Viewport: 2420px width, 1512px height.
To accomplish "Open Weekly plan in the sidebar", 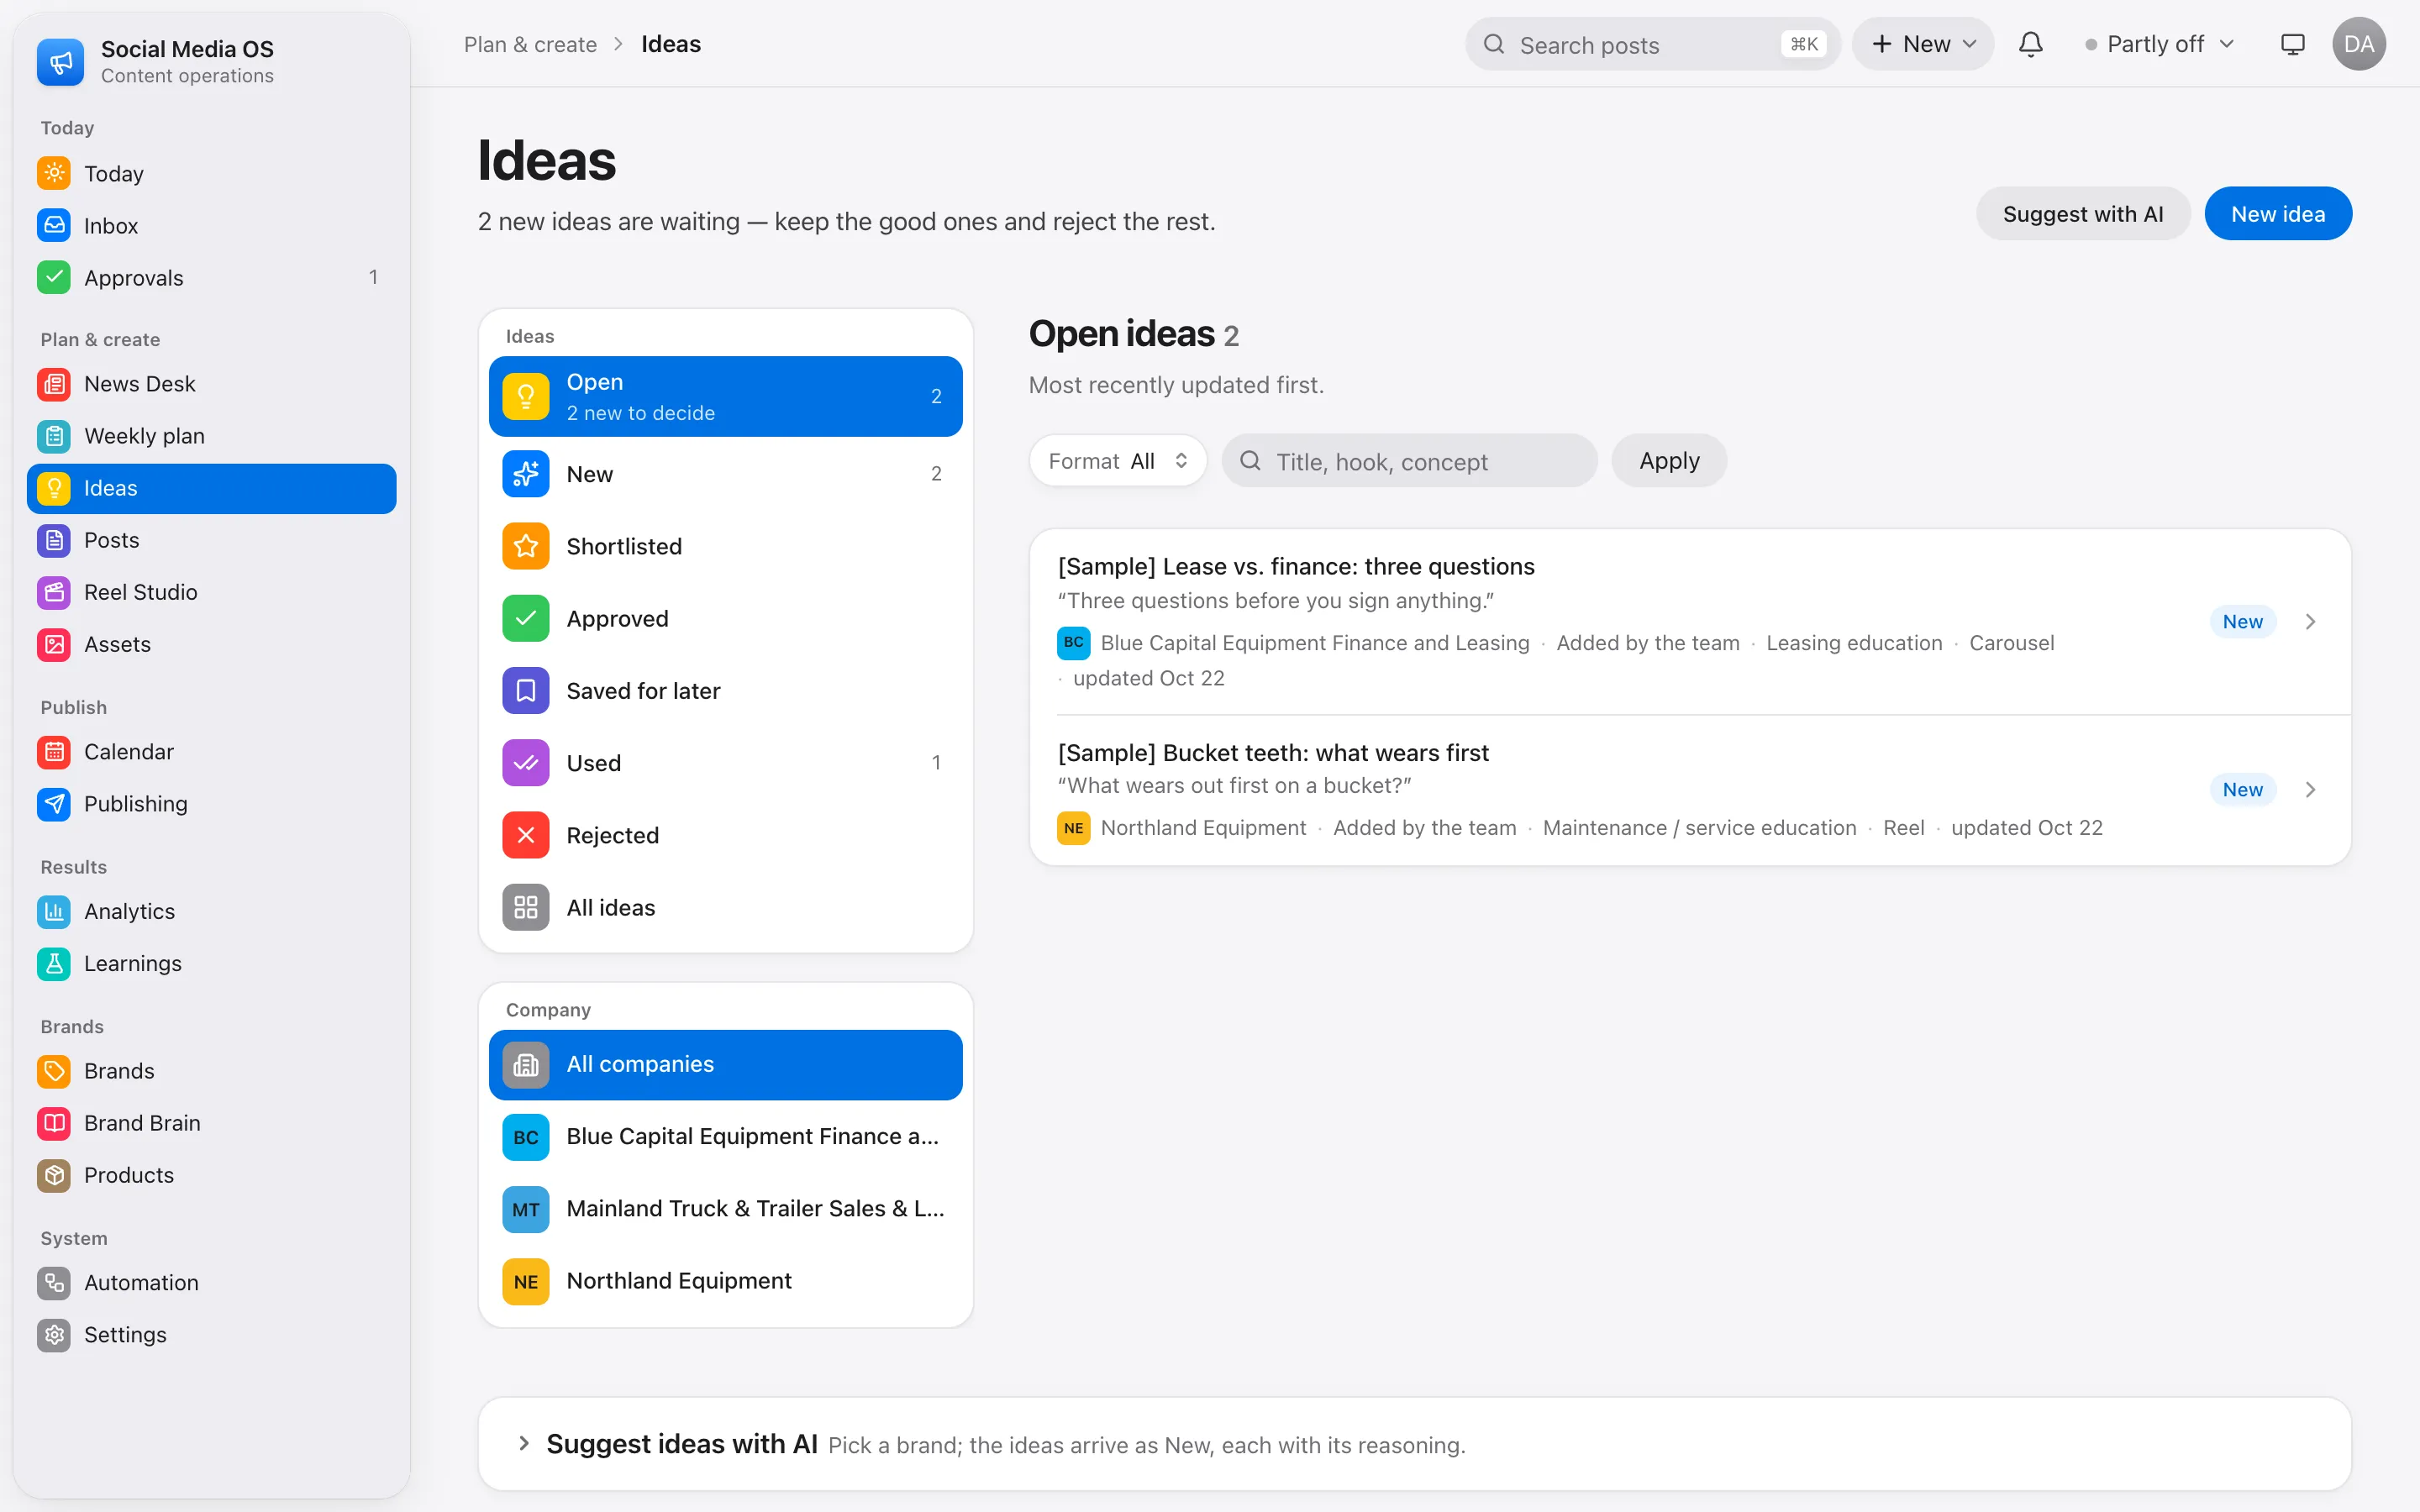I will pos(211,436).
